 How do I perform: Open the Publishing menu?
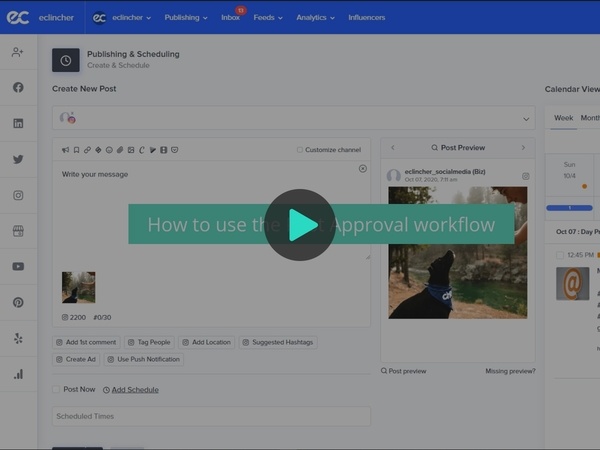tap(186, 18)
